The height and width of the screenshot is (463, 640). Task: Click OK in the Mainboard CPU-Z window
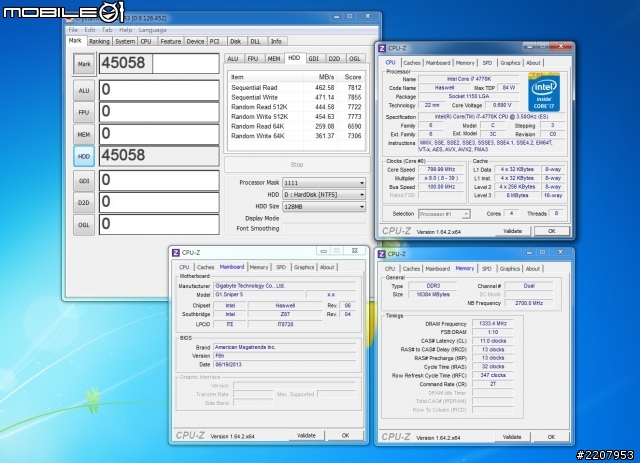click(x=345, y=436)
